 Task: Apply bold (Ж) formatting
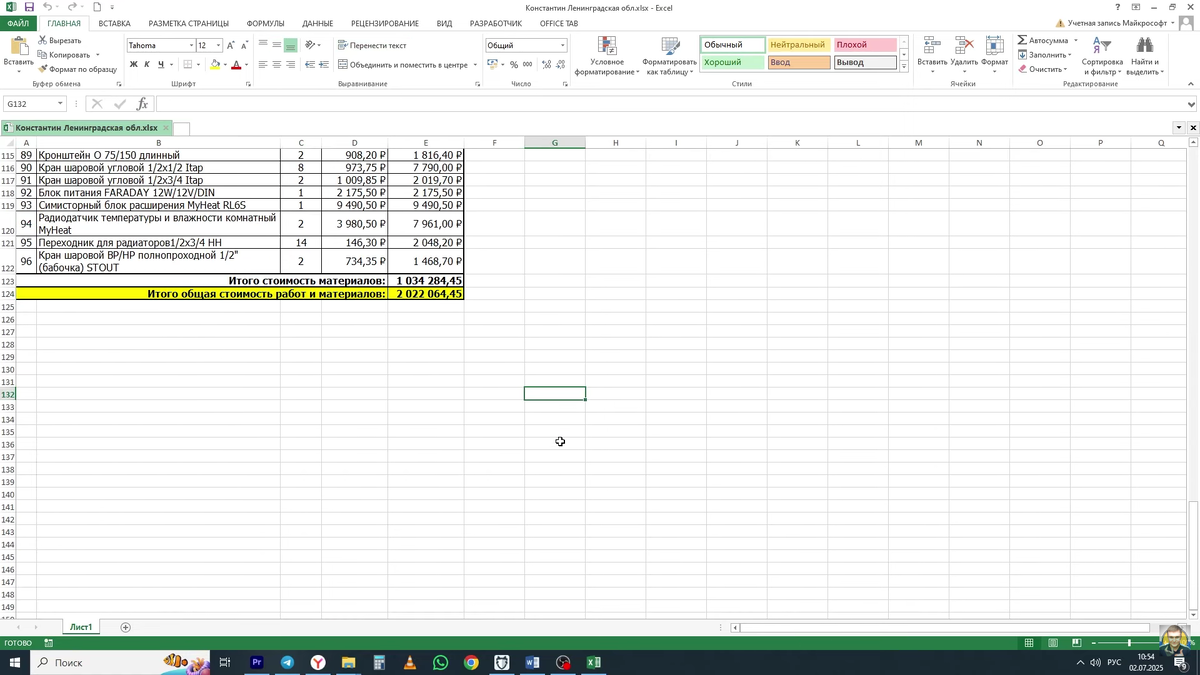point(133,65)
